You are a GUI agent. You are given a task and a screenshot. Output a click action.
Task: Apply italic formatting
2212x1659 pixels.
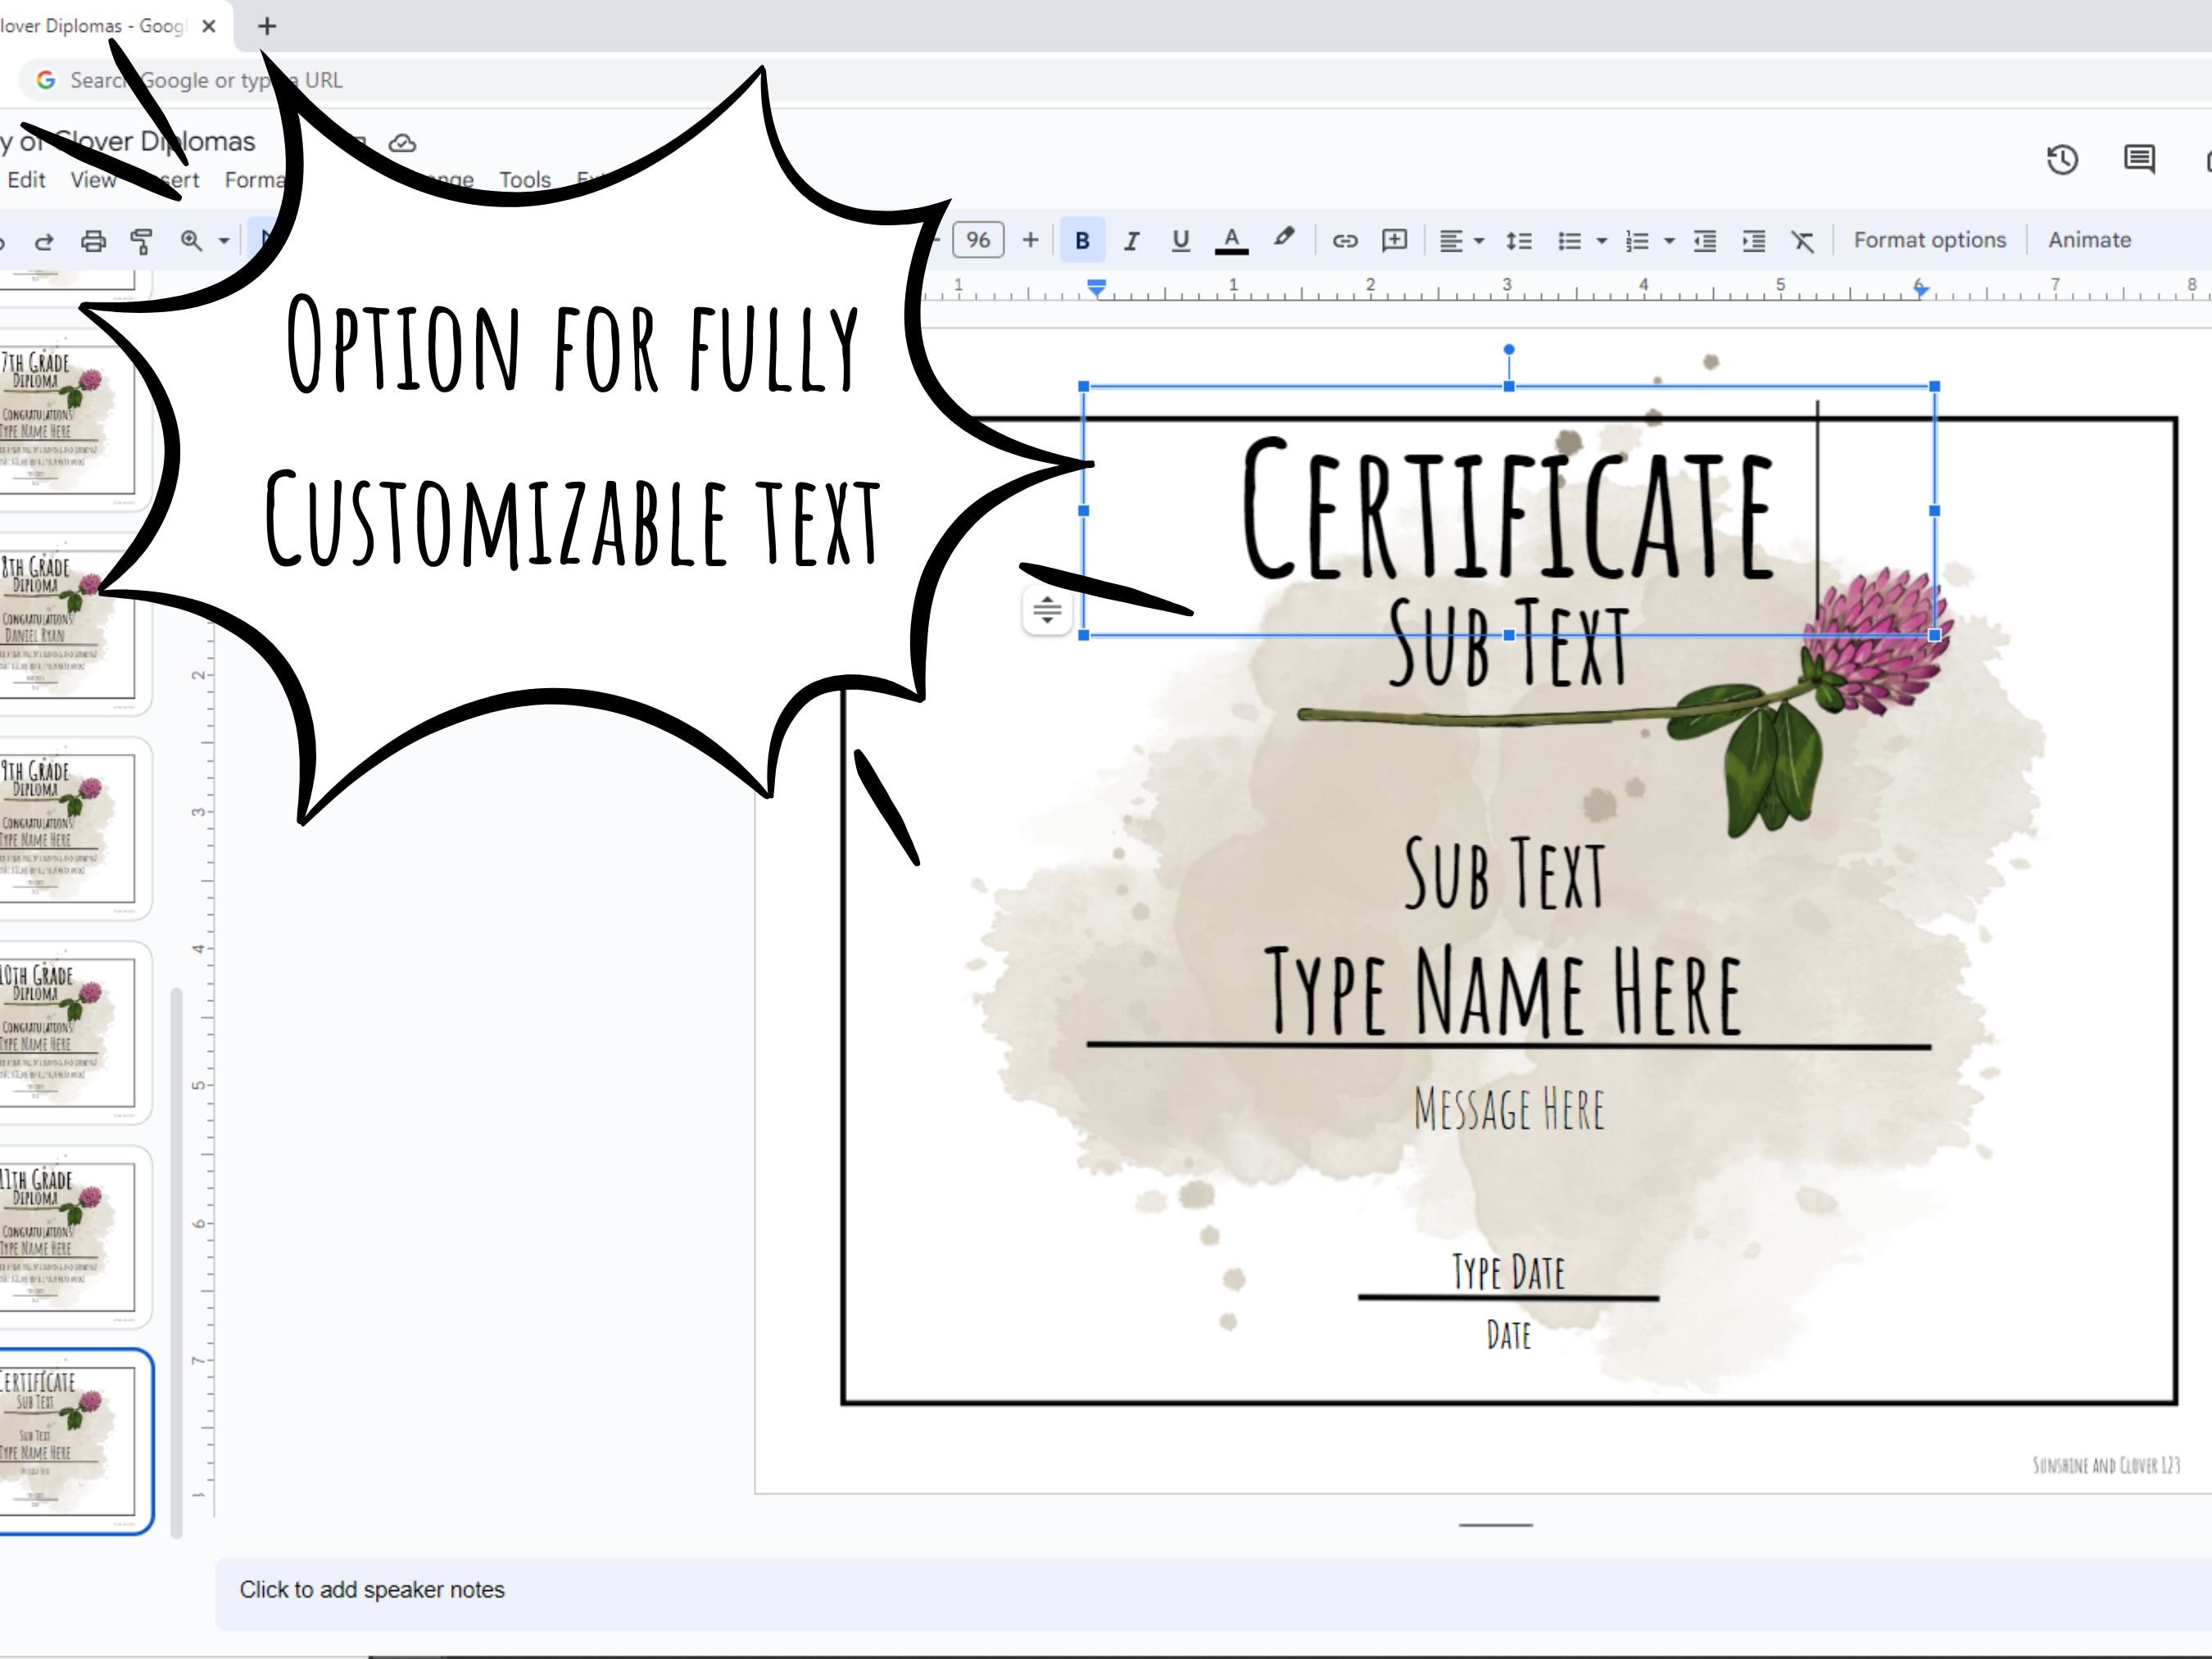pos(1131,240)
